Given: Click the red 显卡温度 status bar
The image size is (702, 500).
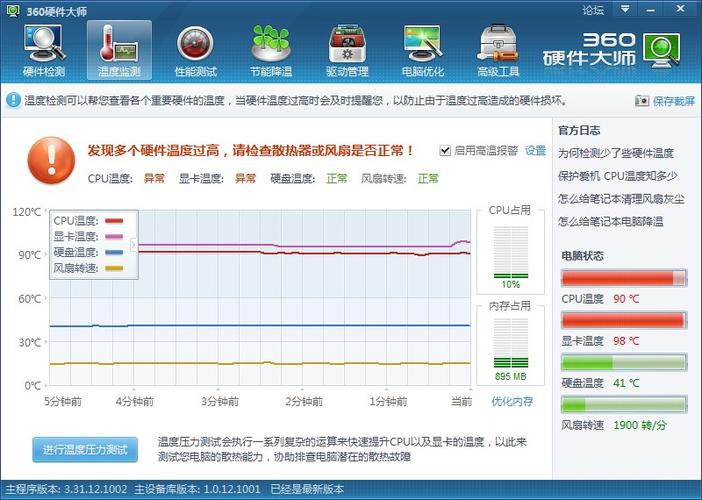Looking at the screenshot, I should click(x=624, y=320).
